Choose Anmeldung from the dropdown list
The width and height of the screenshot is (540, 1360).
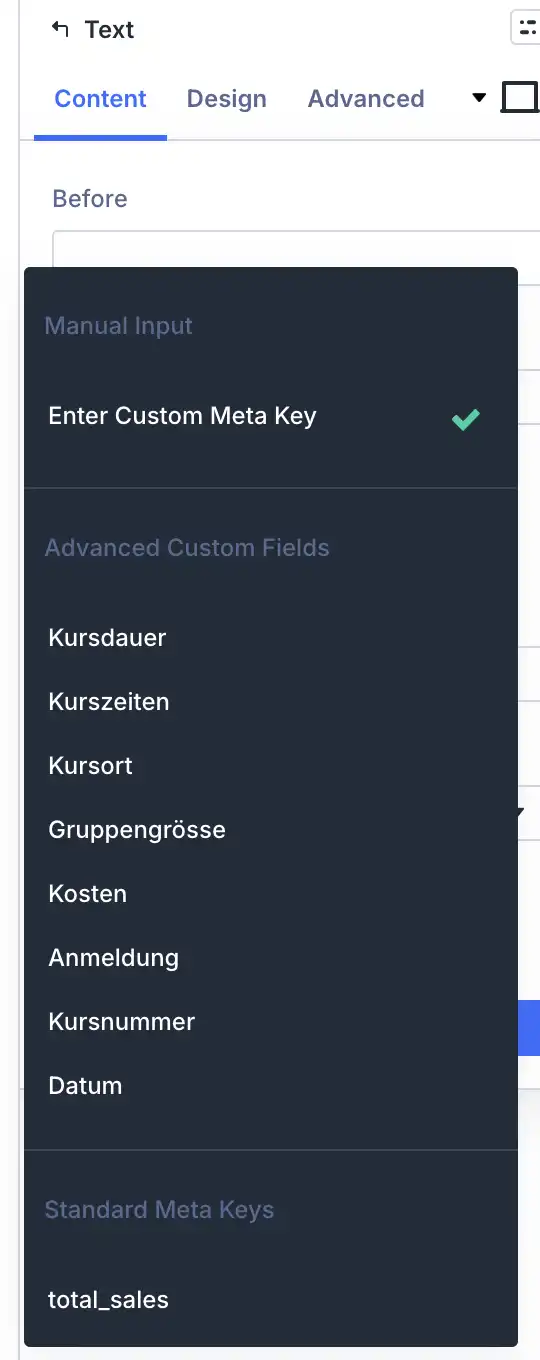click(271, 958)
